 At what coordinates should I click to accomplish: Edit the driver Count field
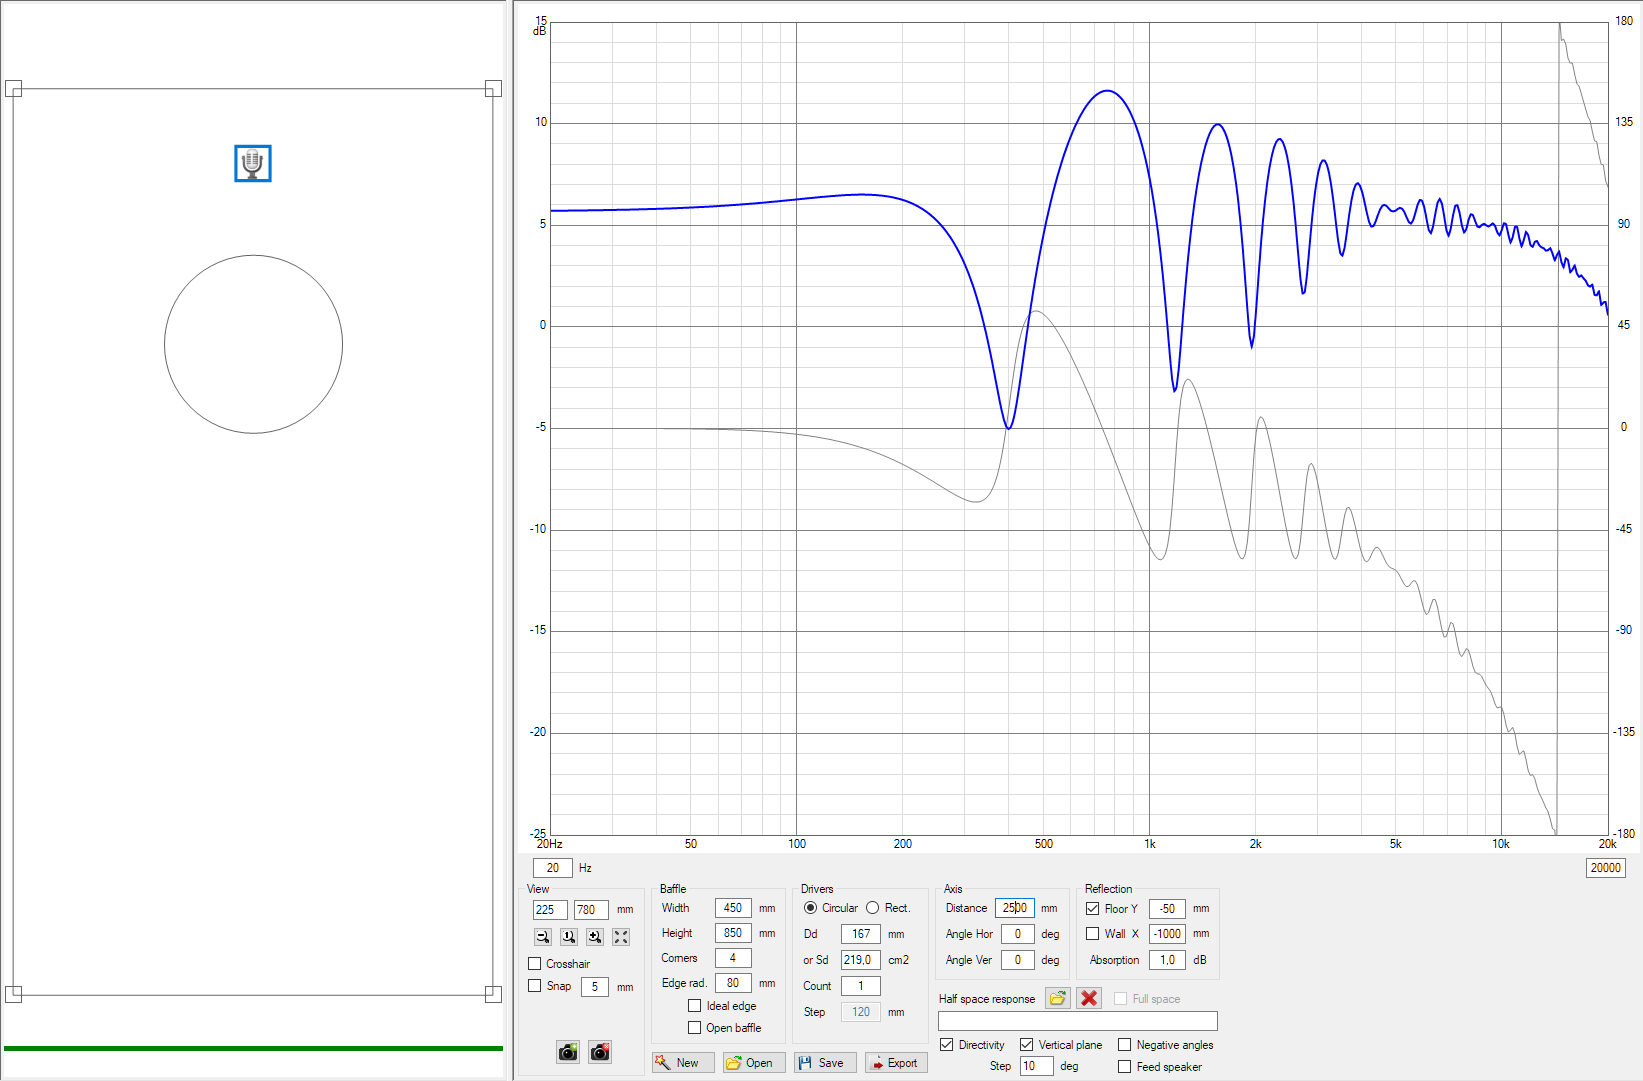coord(861,986)
